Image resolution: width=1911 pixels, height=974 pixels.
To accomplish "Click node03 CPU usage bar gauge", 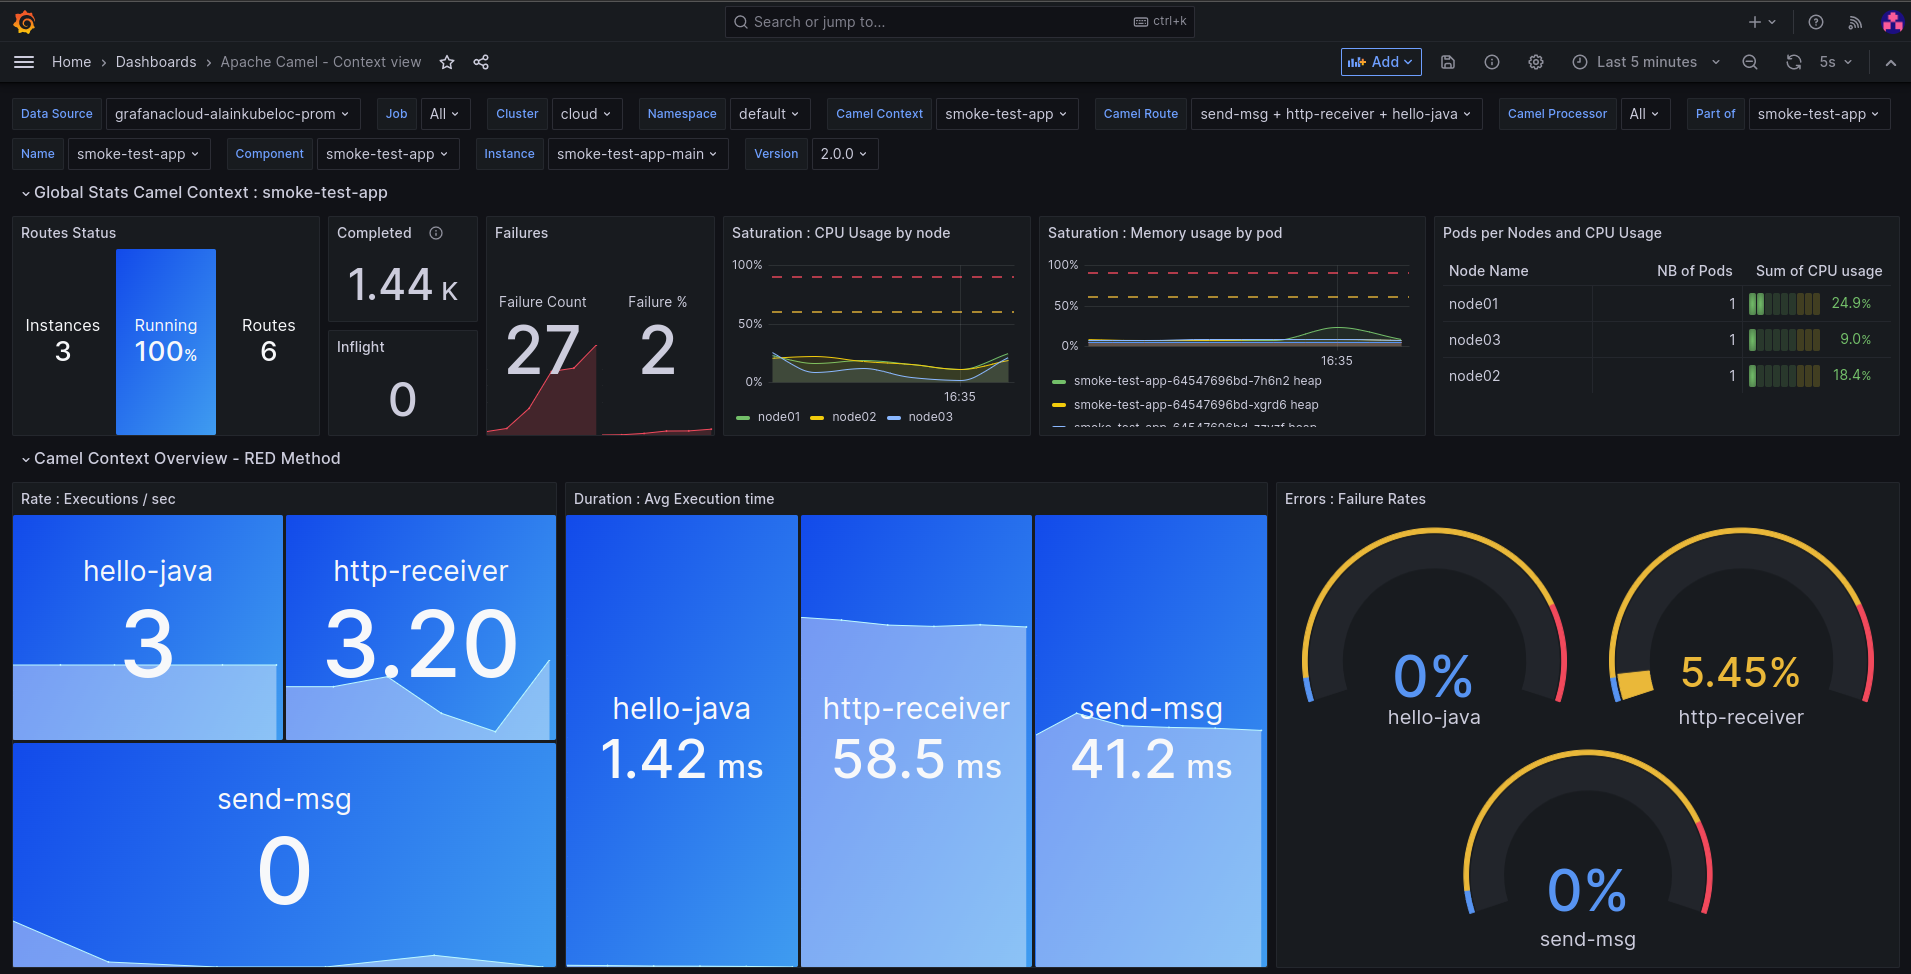I will [1784, 340].
